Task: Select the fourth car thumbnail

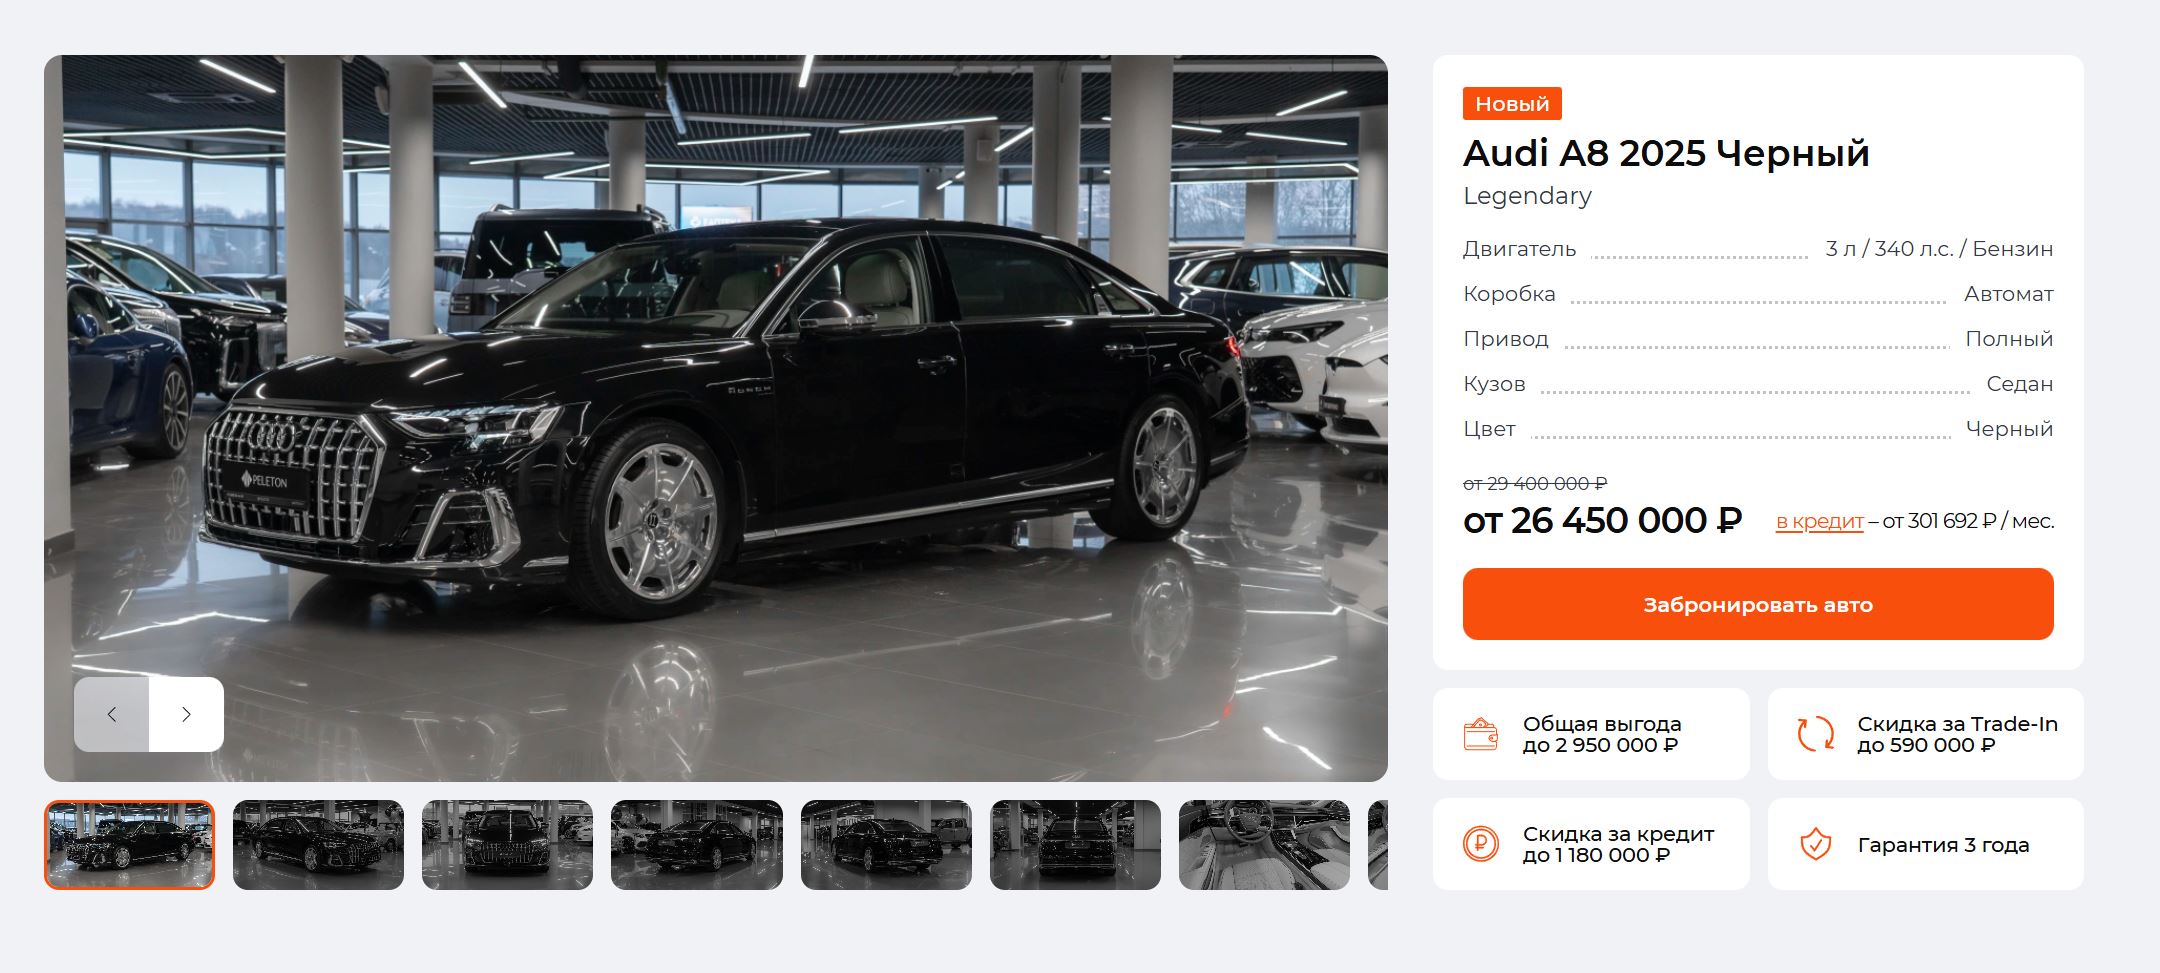Action: (697, 844)
